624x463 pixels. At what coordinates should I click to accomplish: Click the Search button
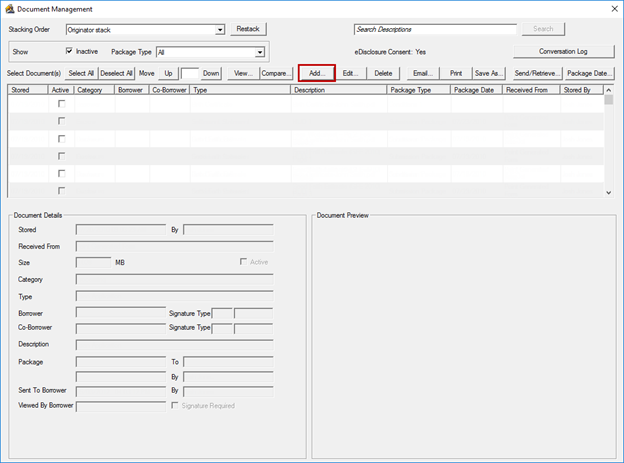pyautogui.click(x=543, y=29)
